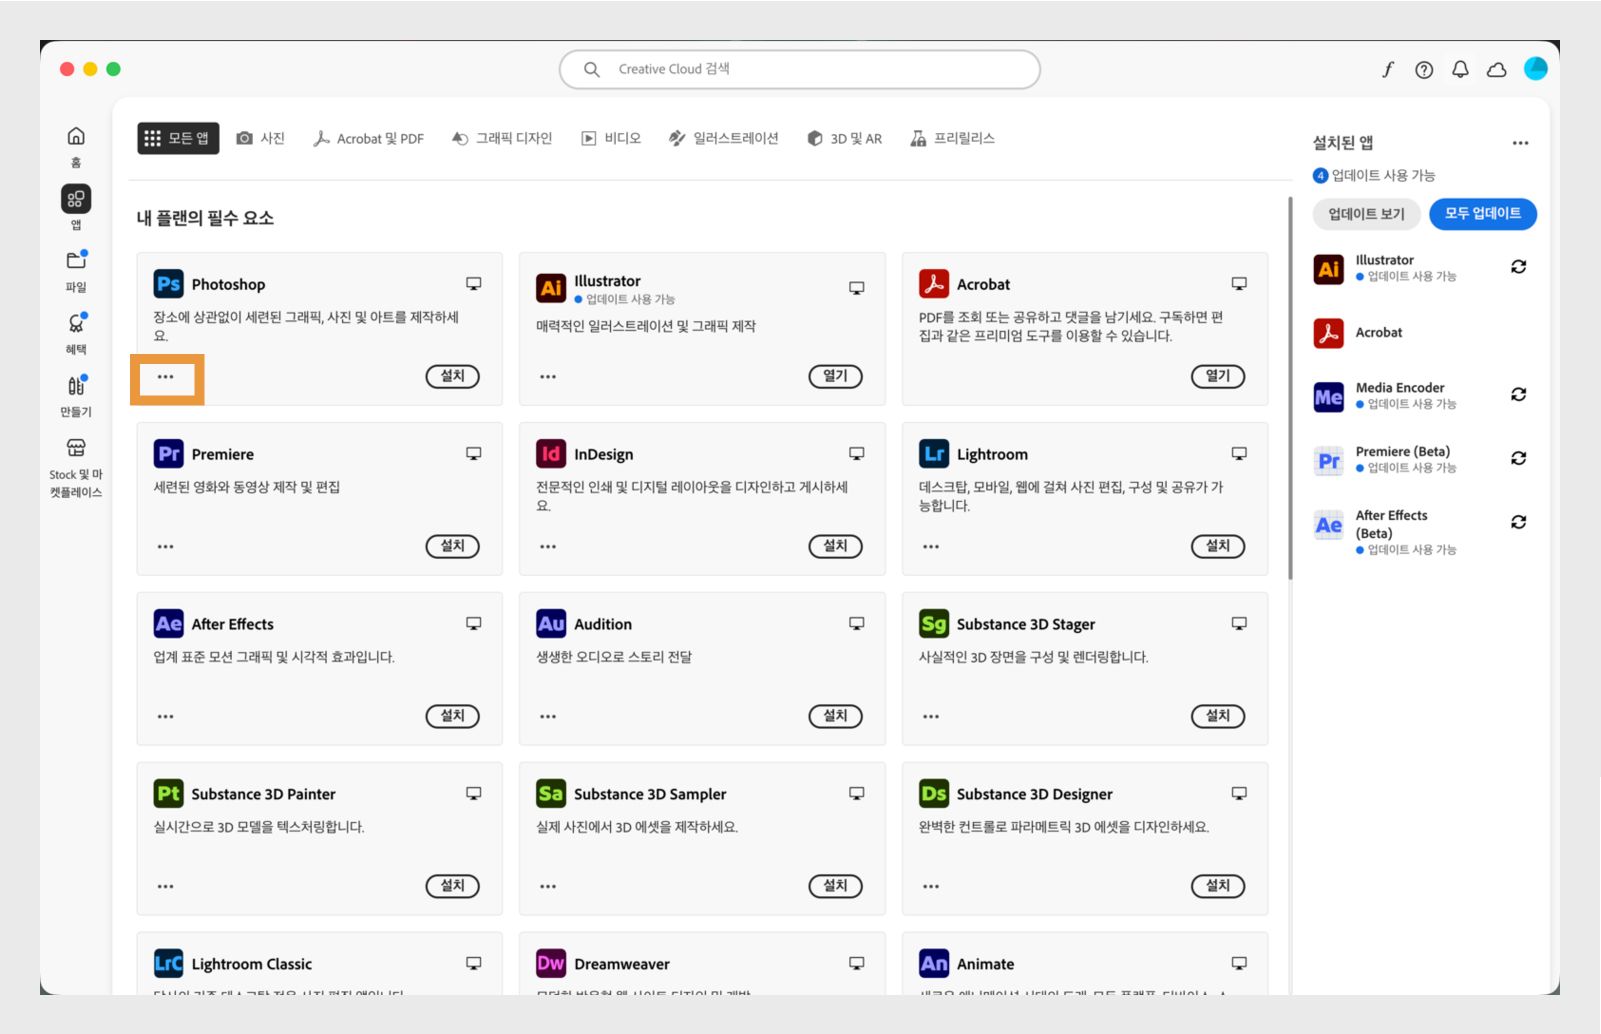The image size is (1601, 1034).
Task: Click the help question mark icon
Action: [x=1424, y=69]
